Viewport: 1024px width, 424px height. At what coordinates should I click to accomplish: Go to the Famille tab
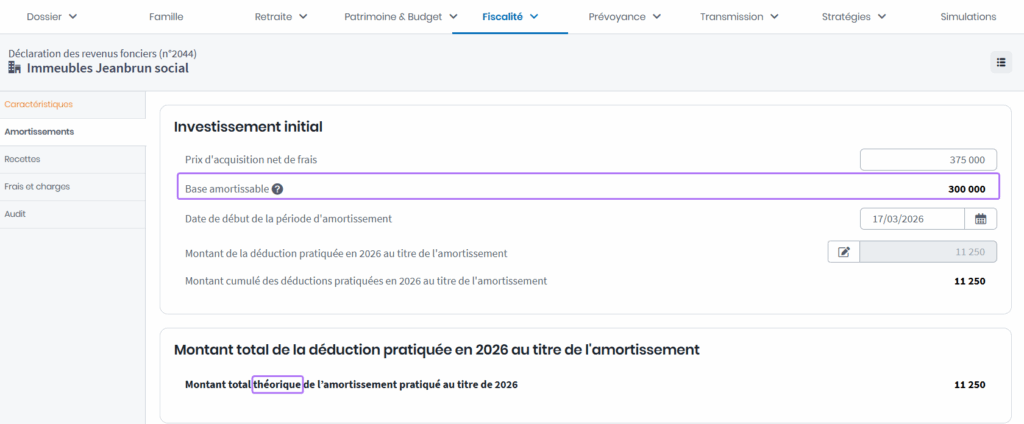(x=166, y=17)
